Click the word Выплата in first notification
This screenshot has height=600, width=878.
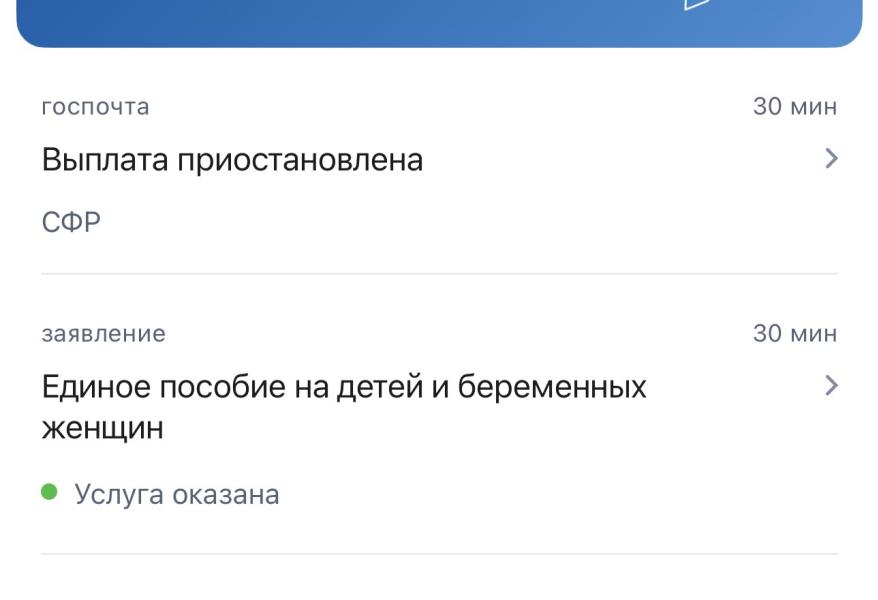(x=105, y=160)
